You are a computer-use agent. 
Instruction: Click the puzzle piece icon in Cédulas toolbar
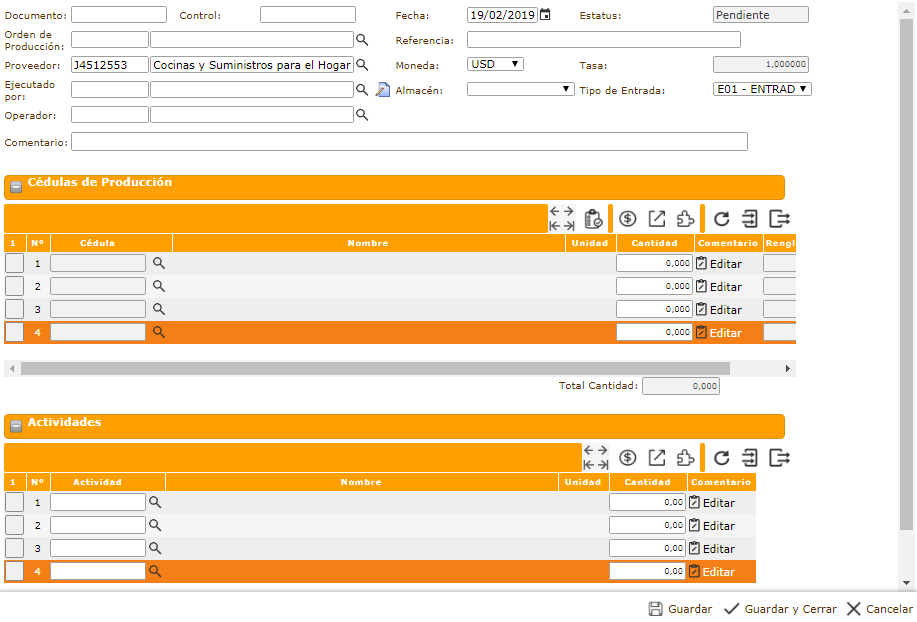pos(685,219)
